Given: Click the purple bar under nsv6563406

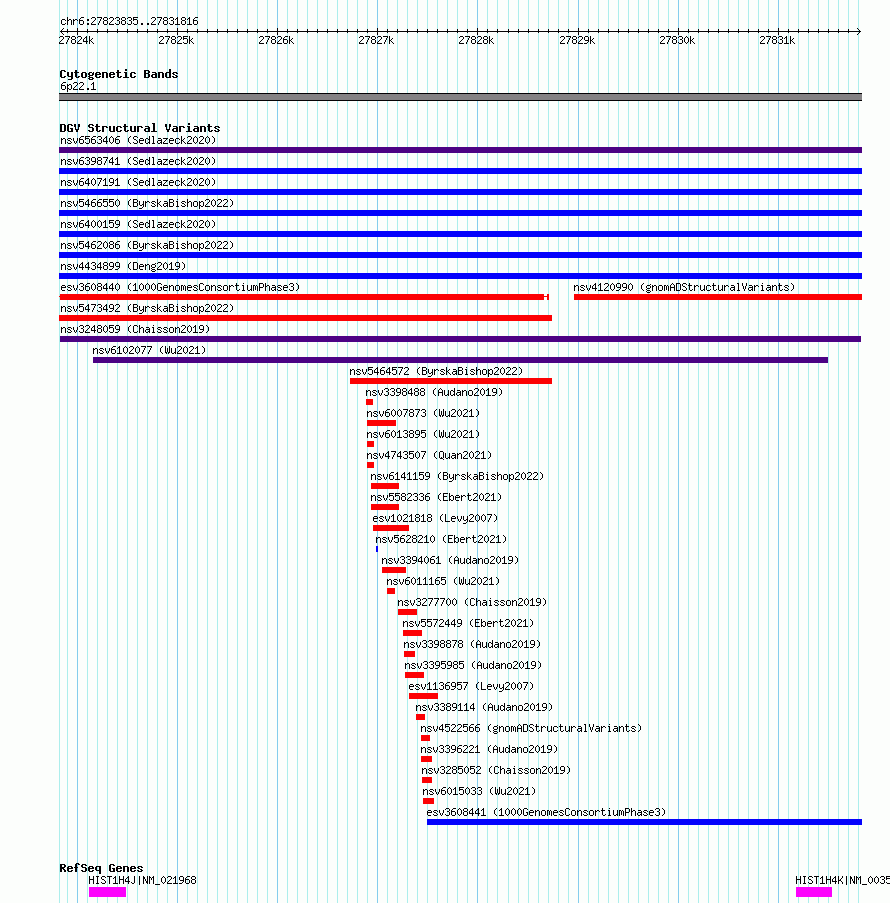Looking at the screenshot, I should 460,150.
